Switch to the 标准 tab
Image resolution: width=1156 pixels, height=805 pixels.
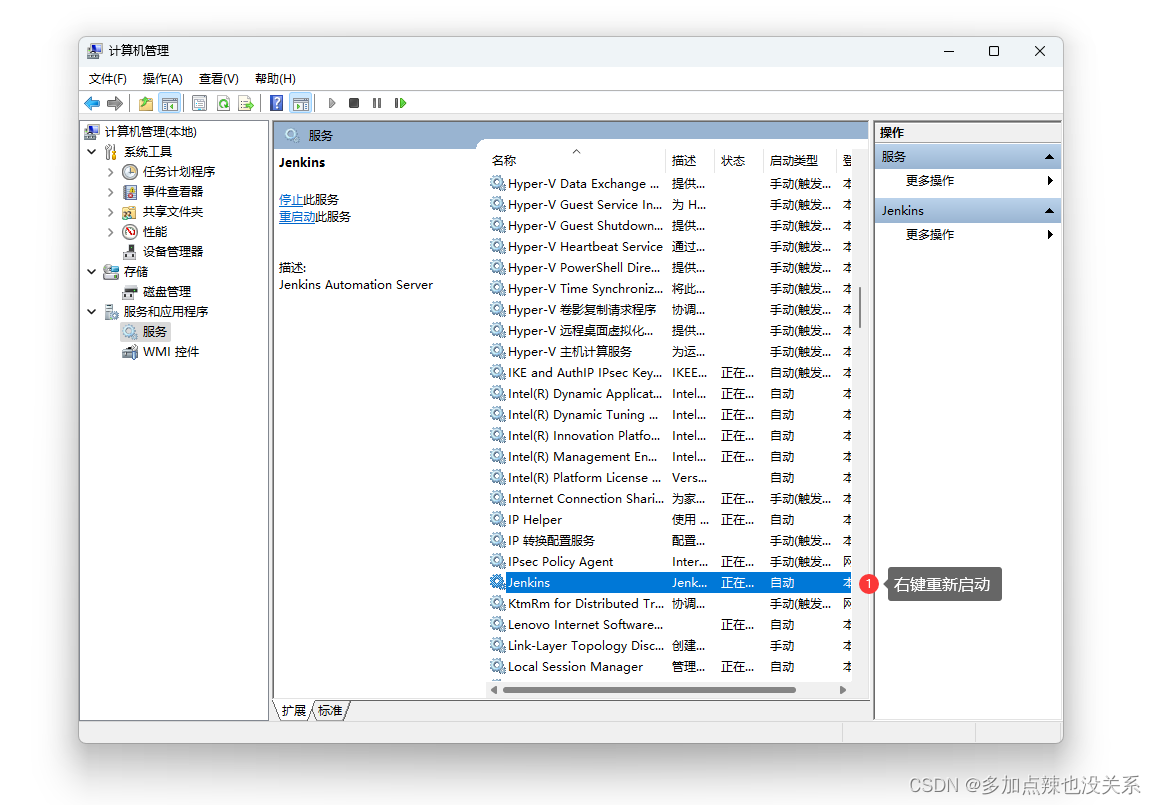pyautogui.click(x=331, y=711)
